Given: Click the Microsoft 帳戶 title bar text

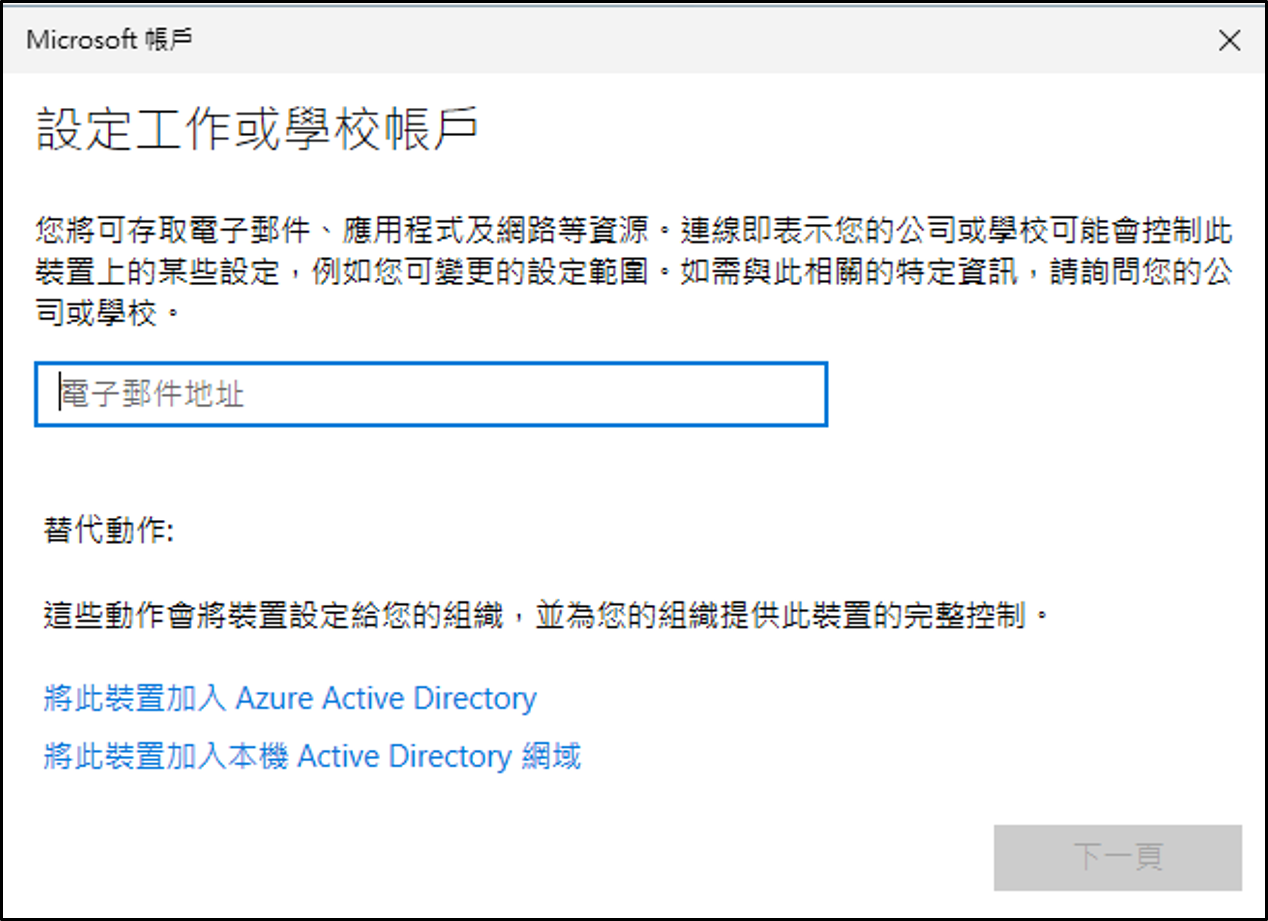Looking at the screenshot, I should click(109, 40).
